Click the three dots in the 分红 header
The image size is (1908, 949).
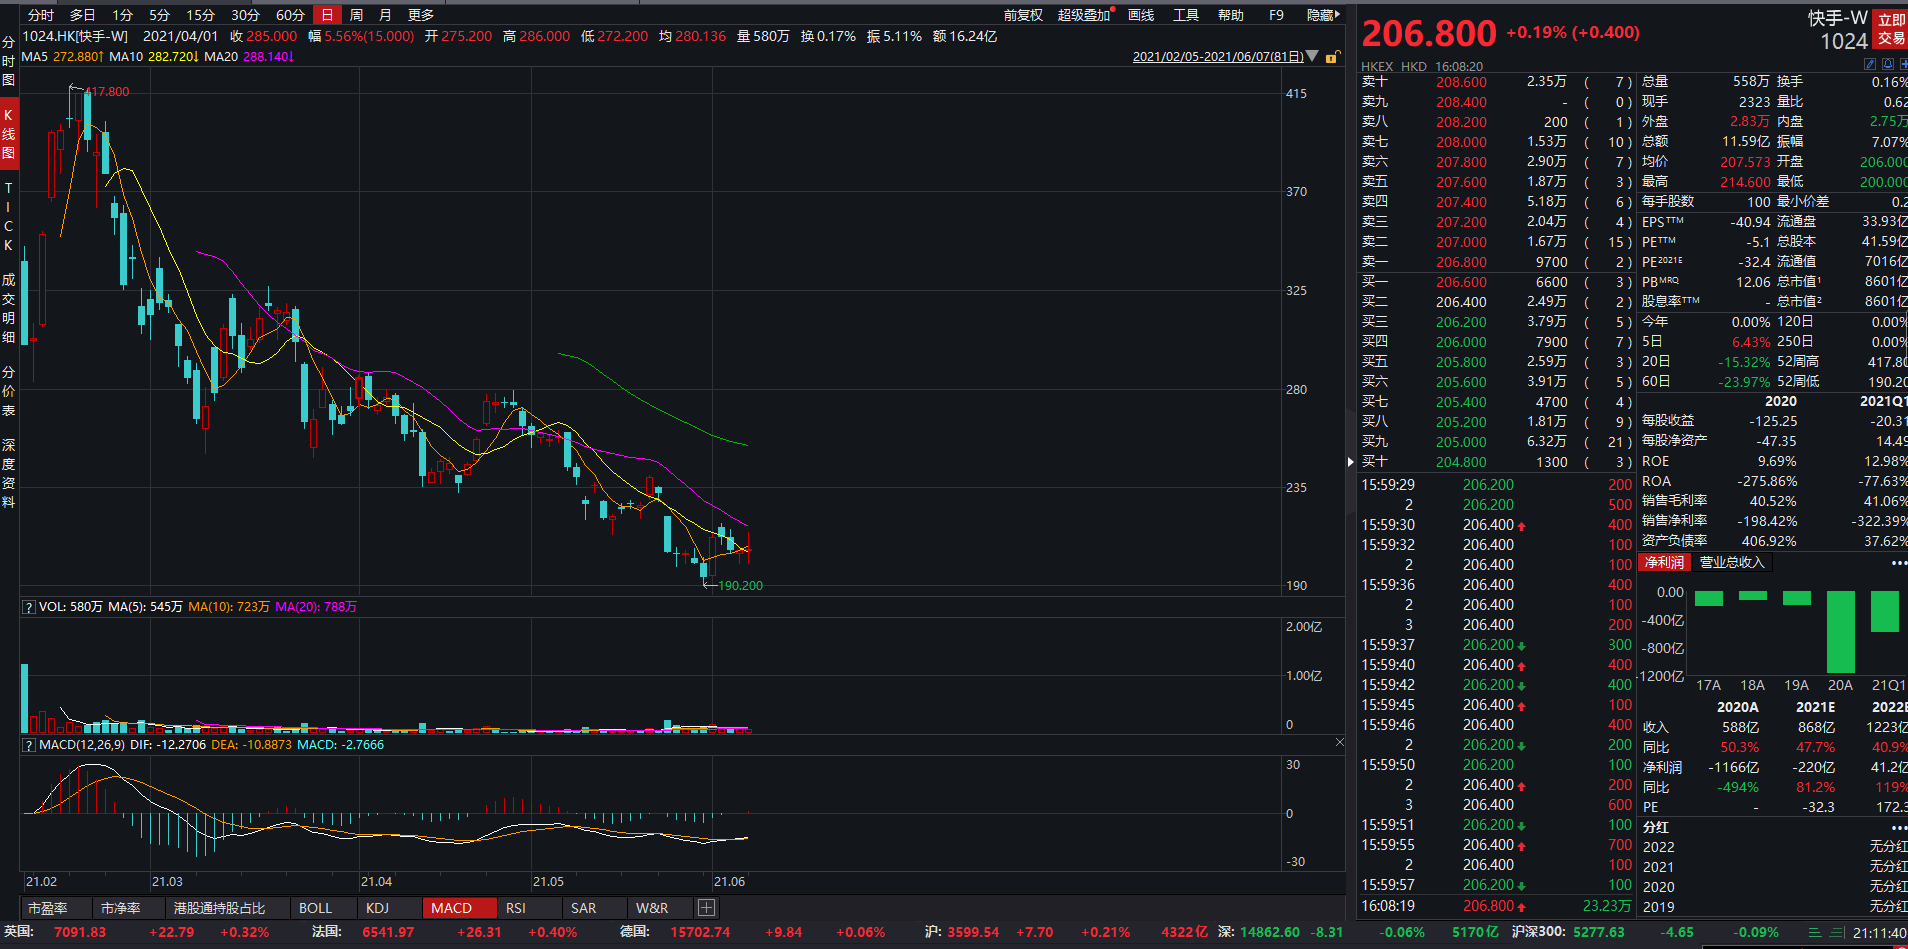coord(1898,827)
